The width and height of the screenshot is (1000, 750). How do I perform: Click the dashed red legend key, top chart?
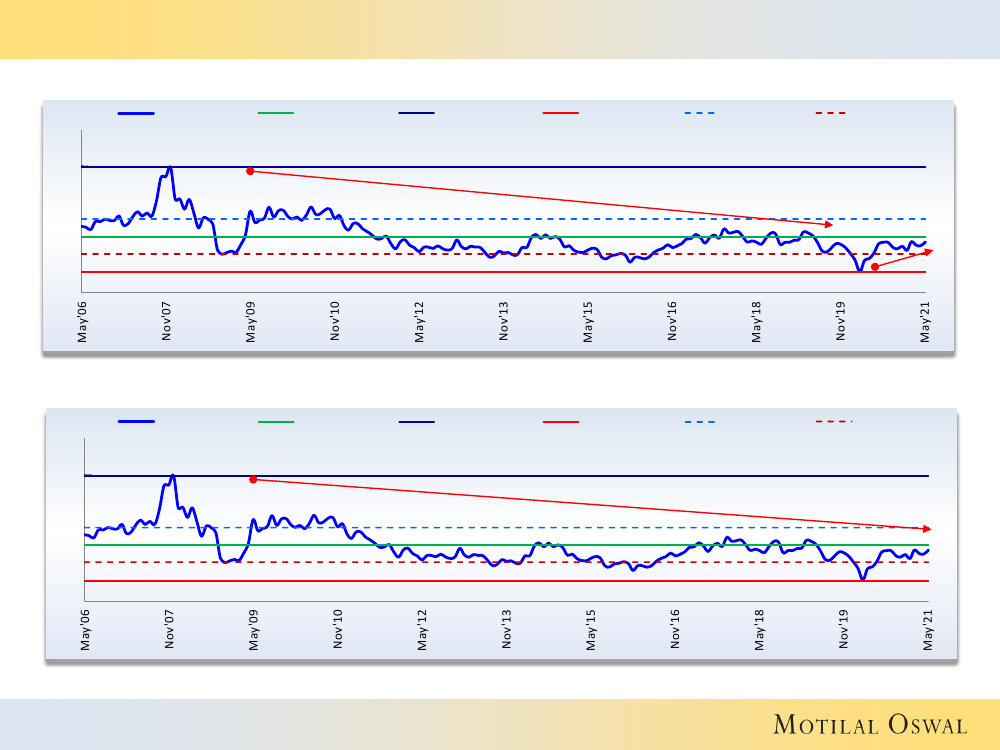coord(829,113)
